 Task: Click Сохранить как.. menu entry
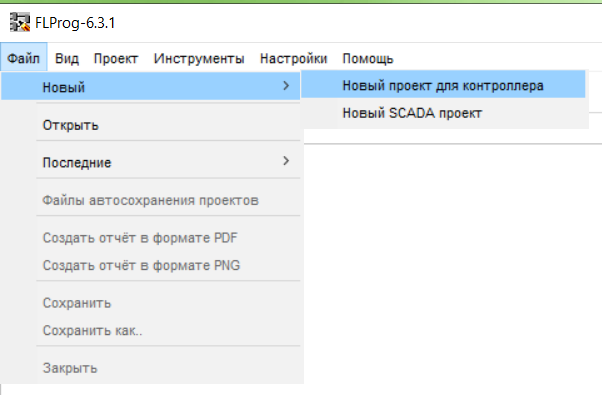point(150,331)
